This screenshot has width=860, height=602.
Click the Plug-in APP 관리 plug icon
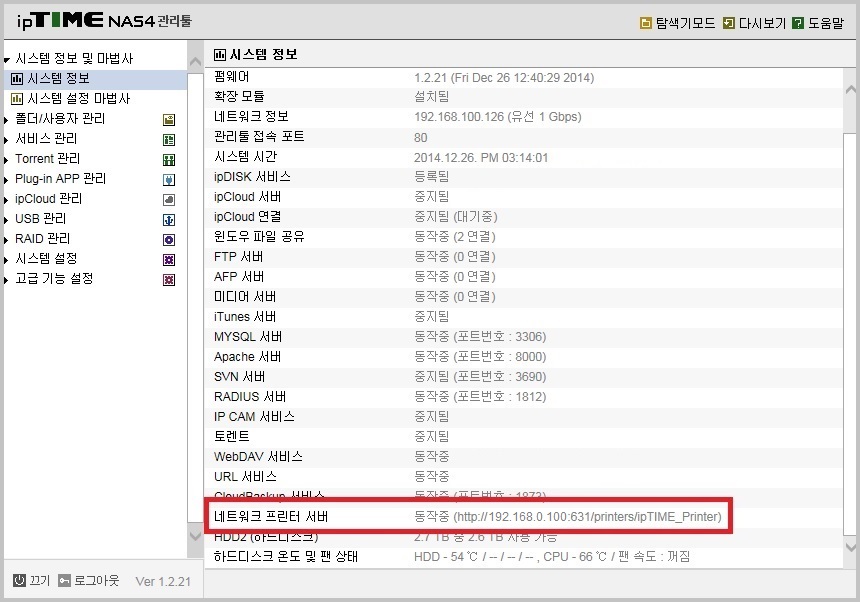point(169,180)
